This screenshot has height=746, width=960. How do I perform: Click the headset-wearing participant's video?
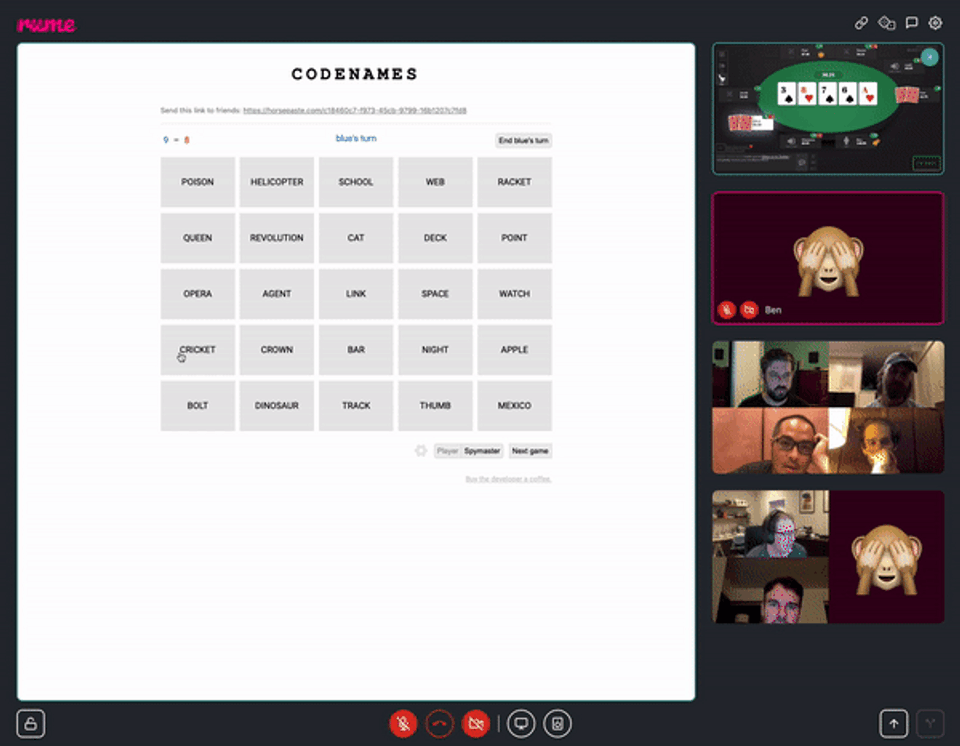coord(770,524)
